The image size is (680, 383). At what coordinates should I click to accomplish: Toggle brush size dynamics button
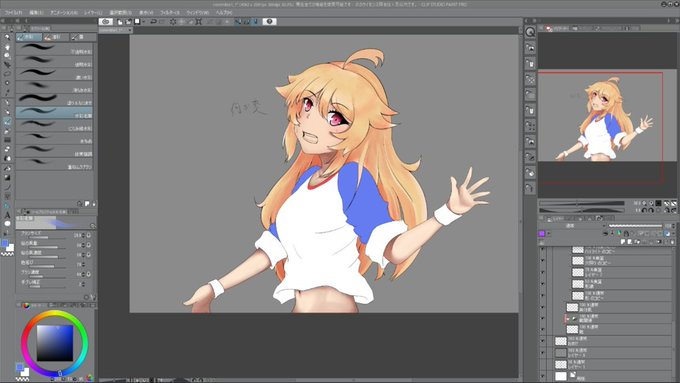coord(88,236)
